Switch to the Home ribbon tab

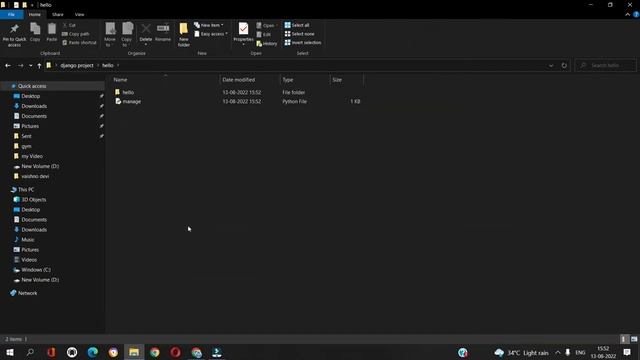(x=35, y=14)
